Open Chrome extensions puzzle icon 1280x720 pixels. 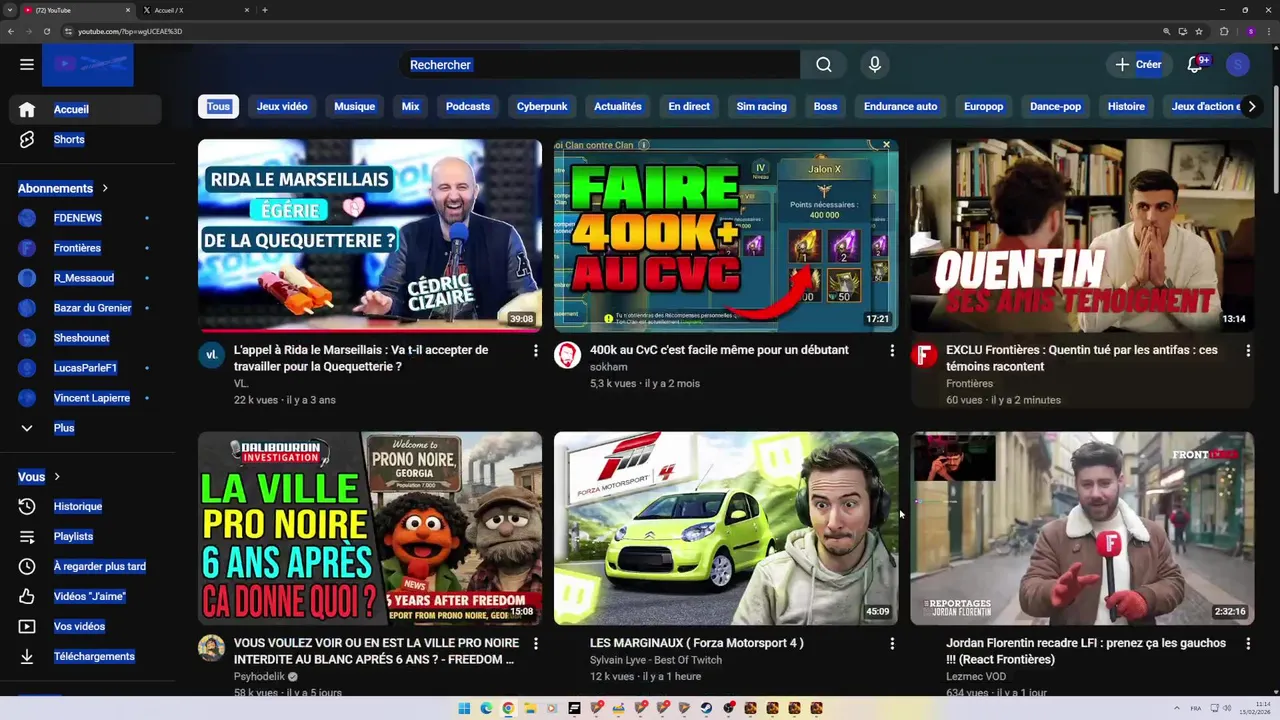(1224, 31)
